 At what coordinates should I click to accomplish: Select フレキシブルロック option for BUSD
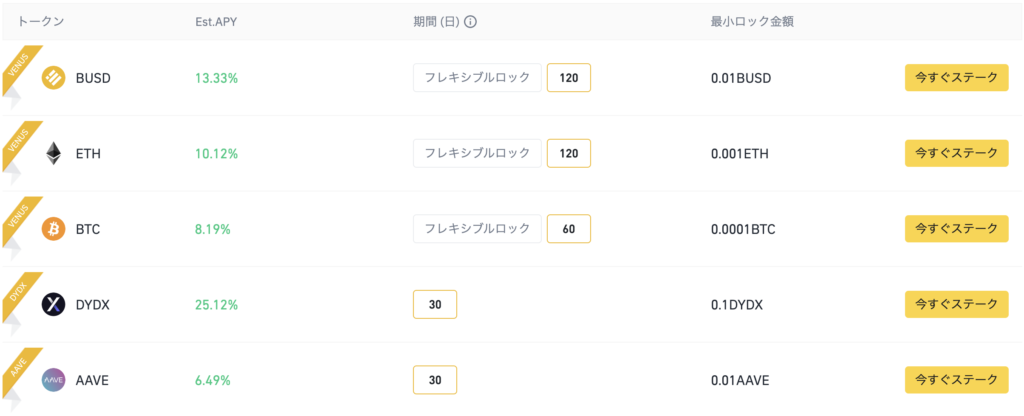coord(477,78)
